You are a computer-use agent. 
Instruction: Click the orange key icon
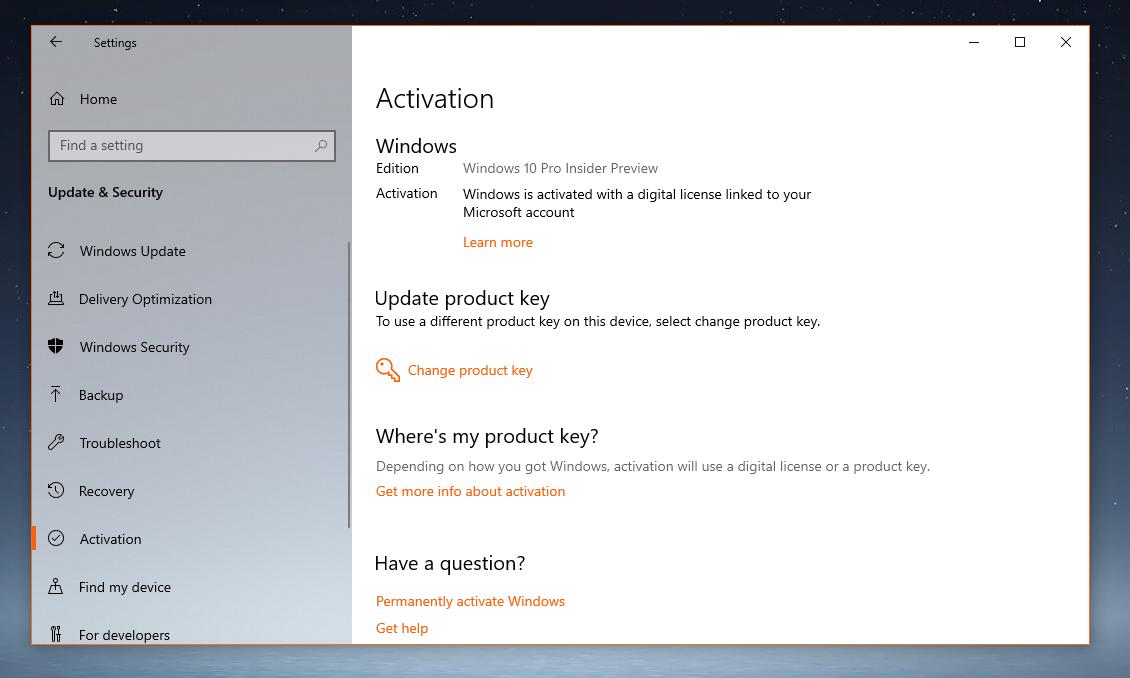388,370
